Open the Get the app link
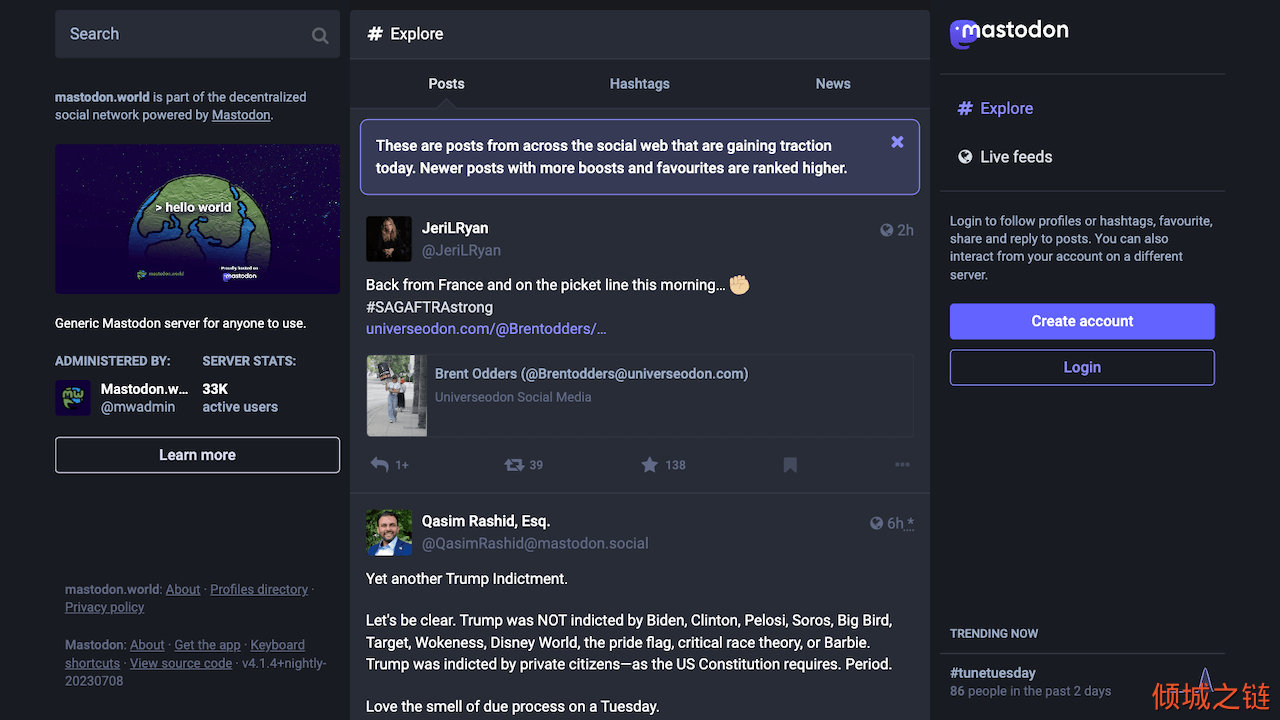1280x720 pixels. pyautogui.click(x=207, y=645)
